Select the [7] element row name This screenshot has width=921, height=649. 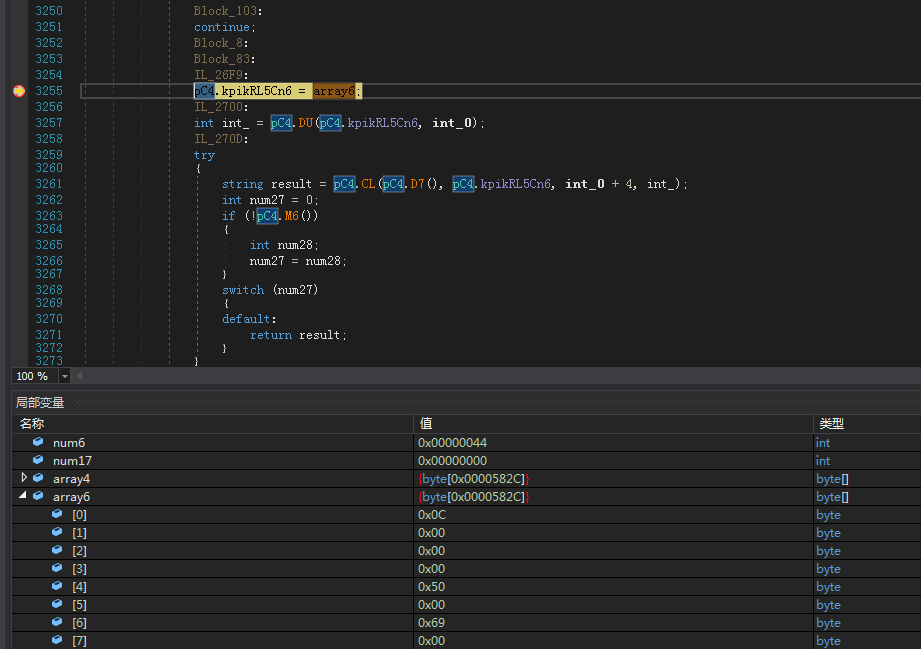click(79, 641)
